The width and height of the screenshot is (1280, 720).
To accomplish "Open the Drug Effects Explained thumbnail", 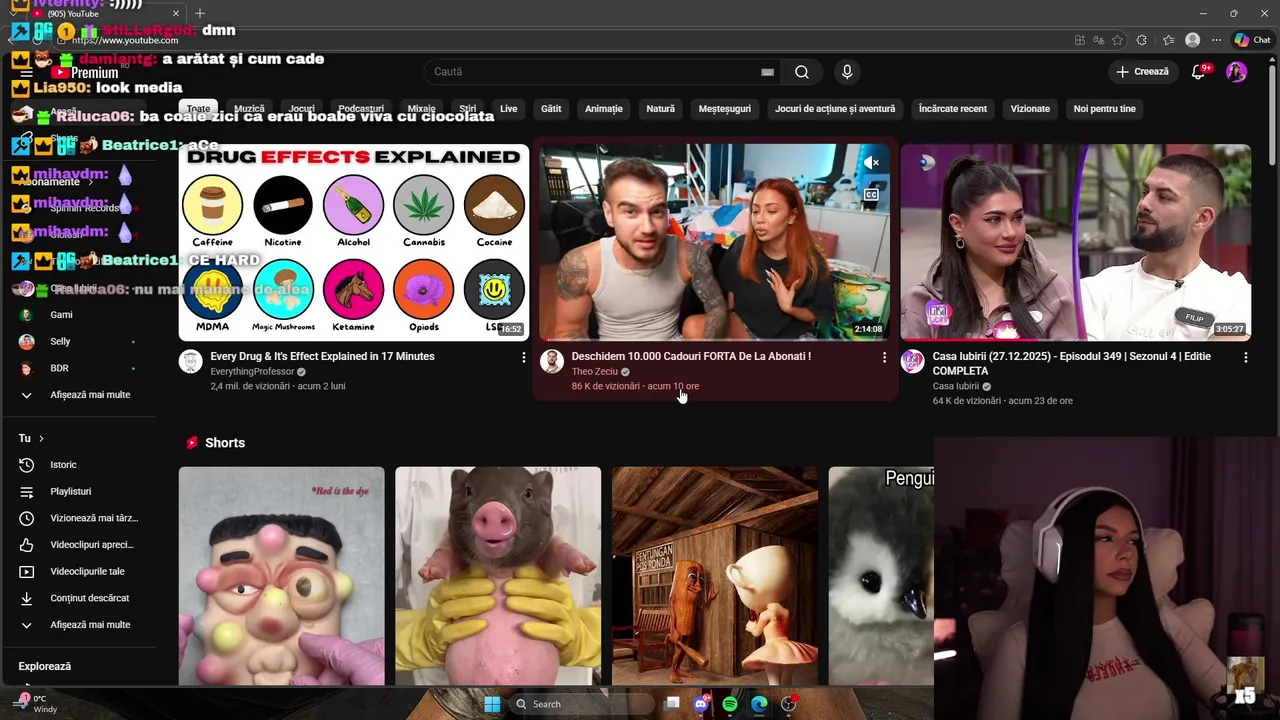I will (354, 242).
